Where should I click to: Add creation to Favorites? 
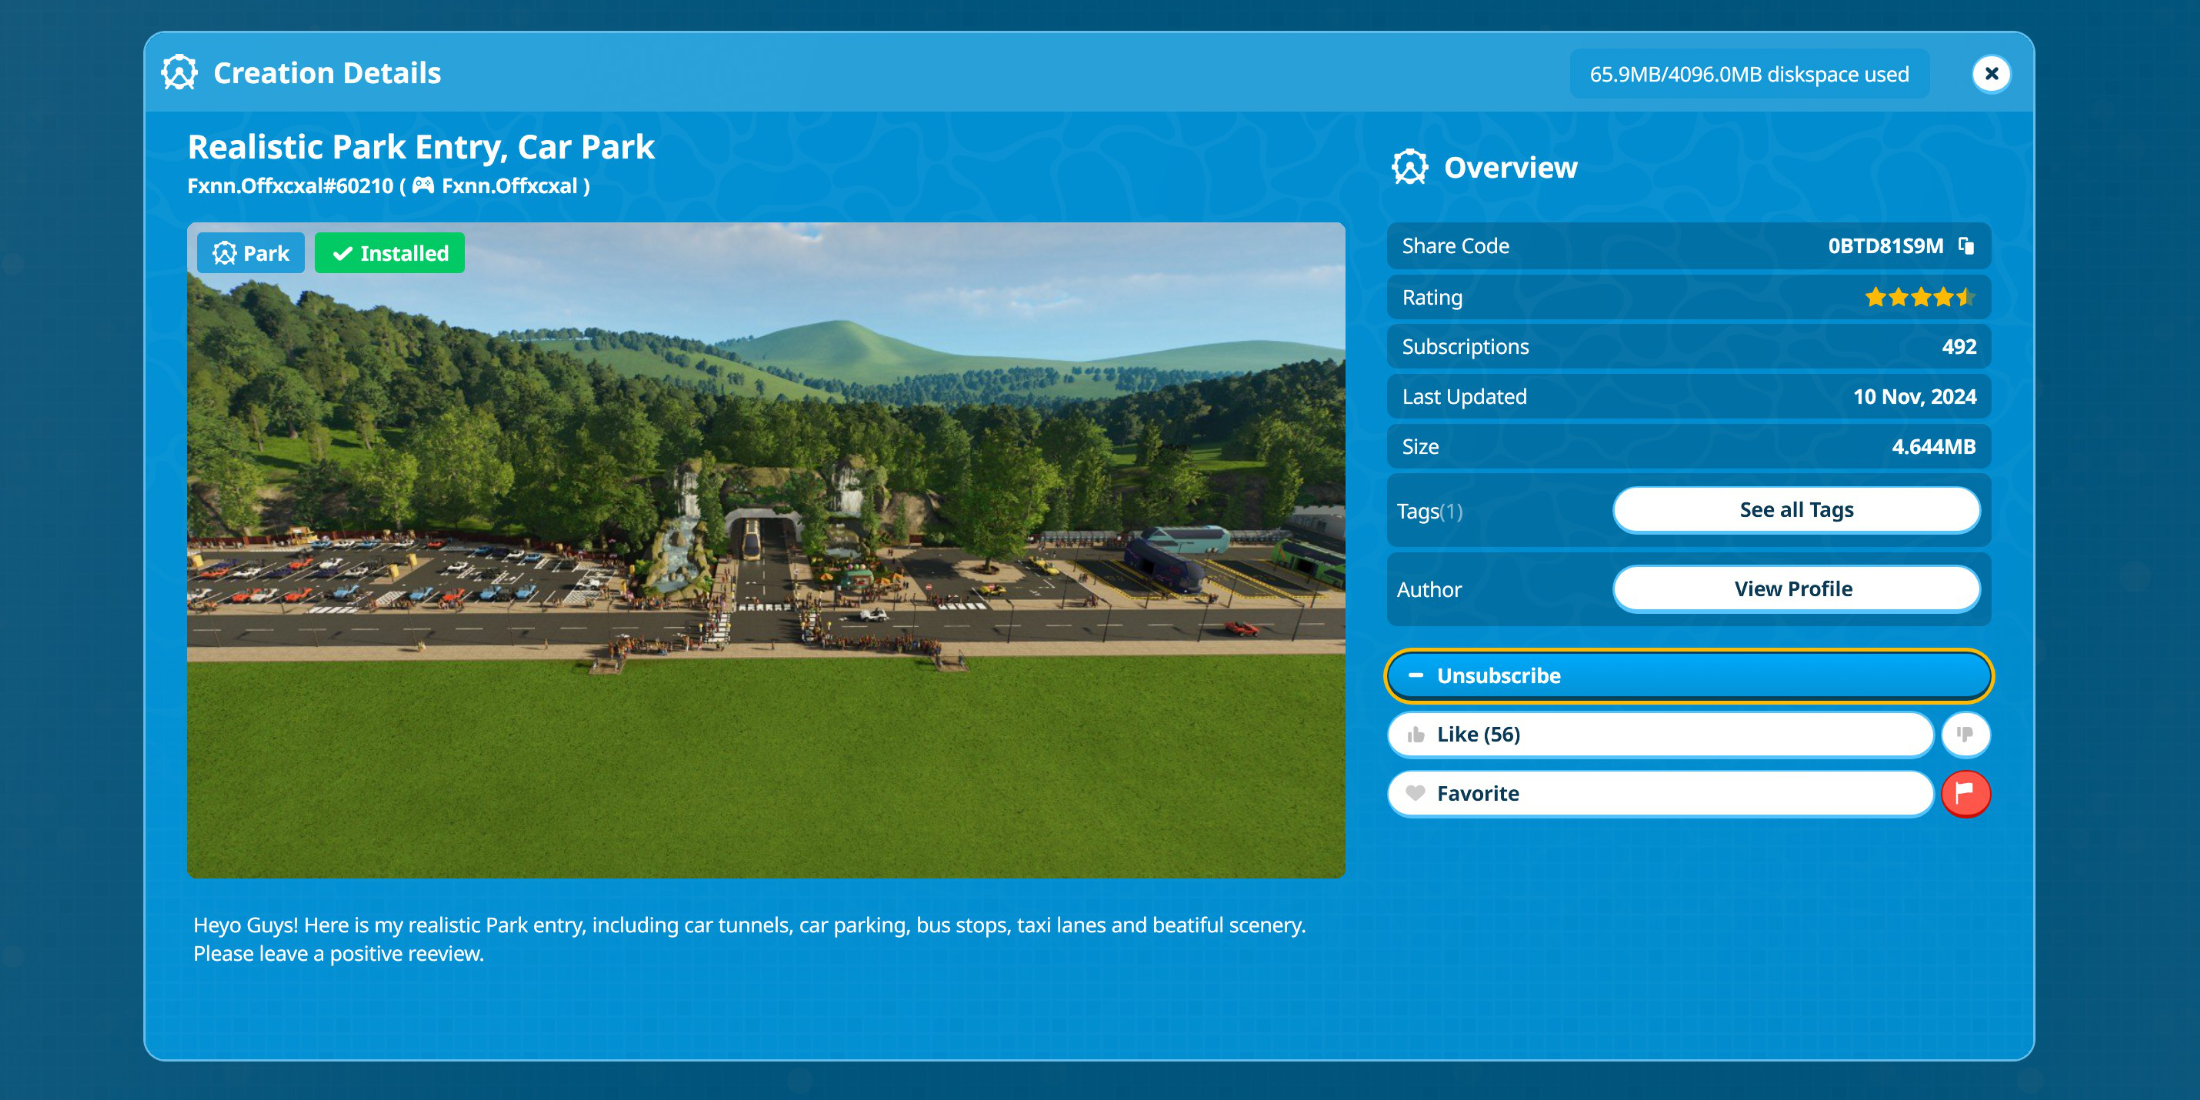[1660, 794]
